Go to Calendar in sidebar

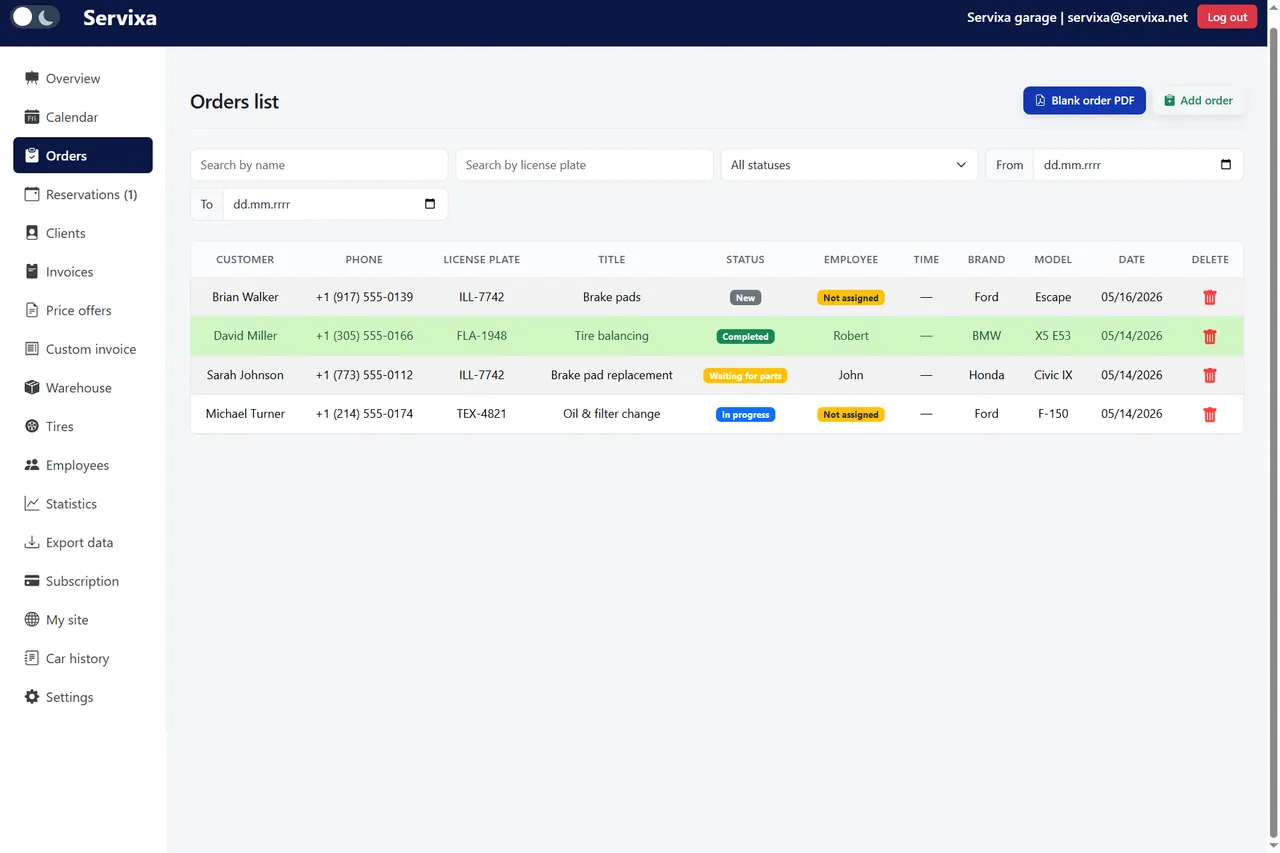tap(83, 117)
